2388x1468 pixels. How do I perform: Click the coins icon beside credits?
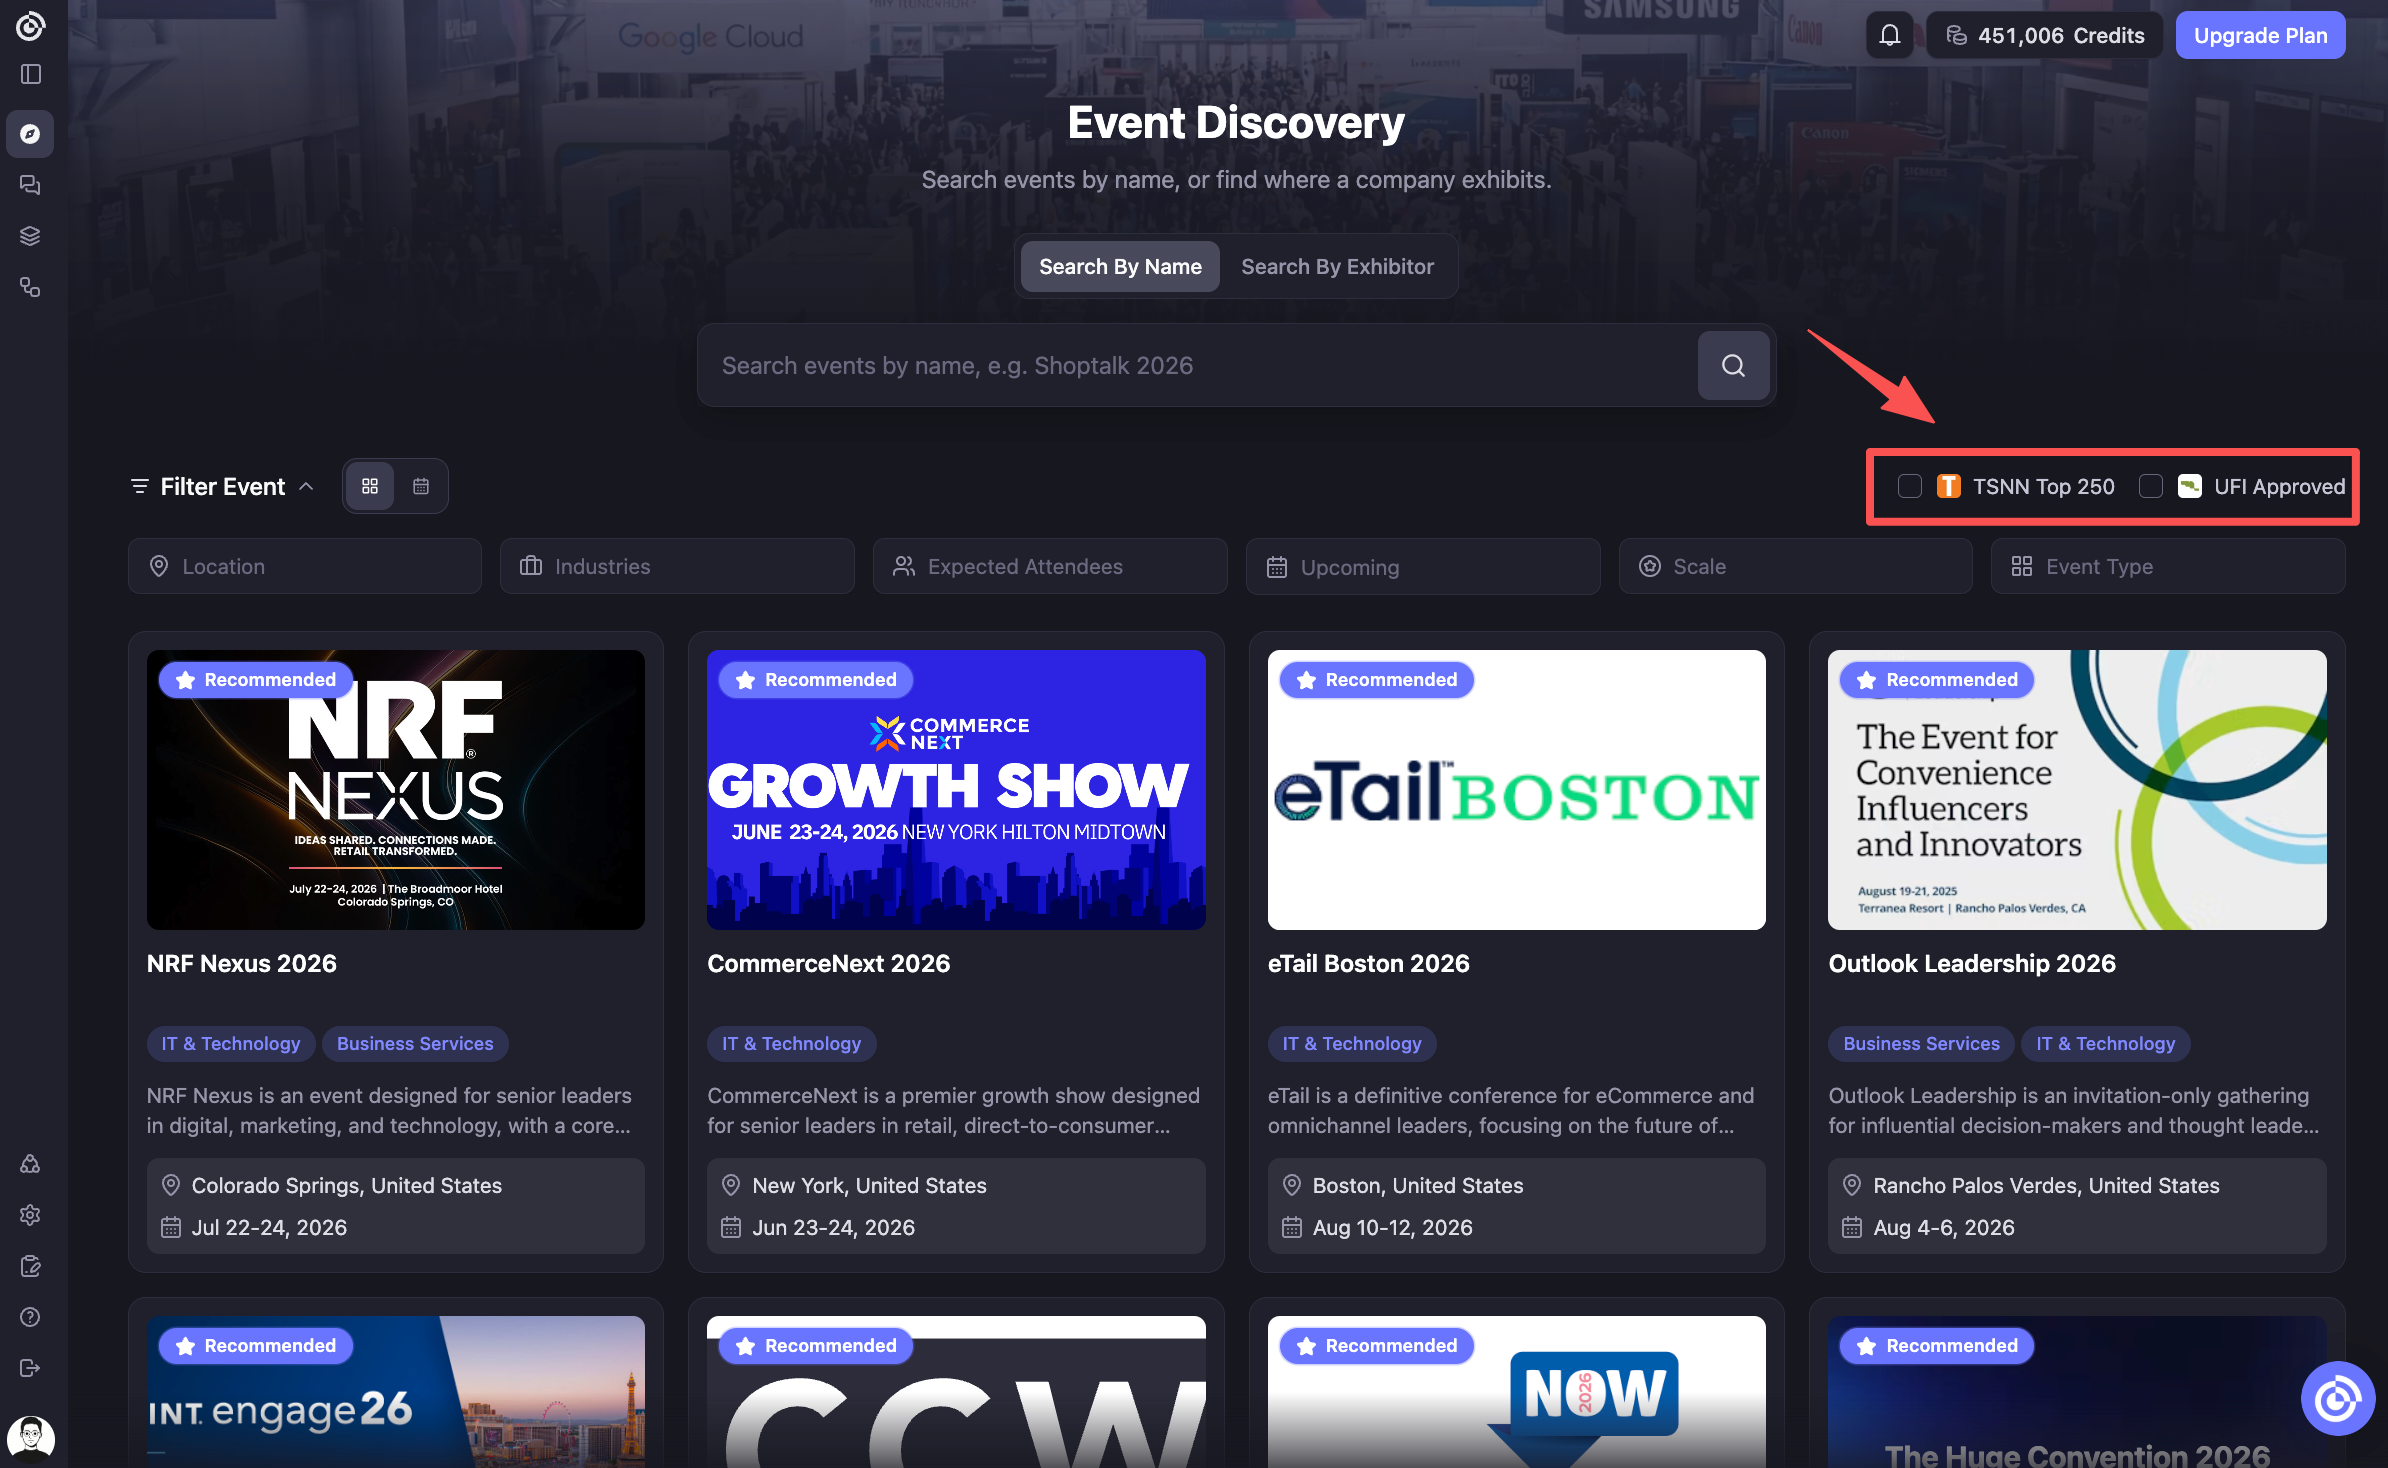click(x=1956, y=36)
